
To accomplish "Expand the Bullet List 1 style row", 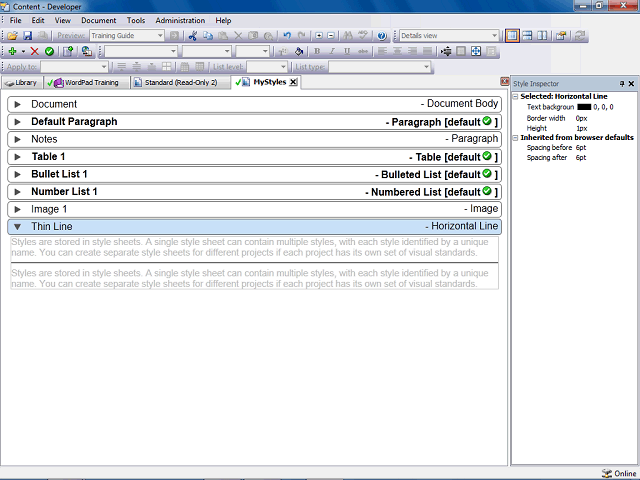I will [x=17, y=174].
